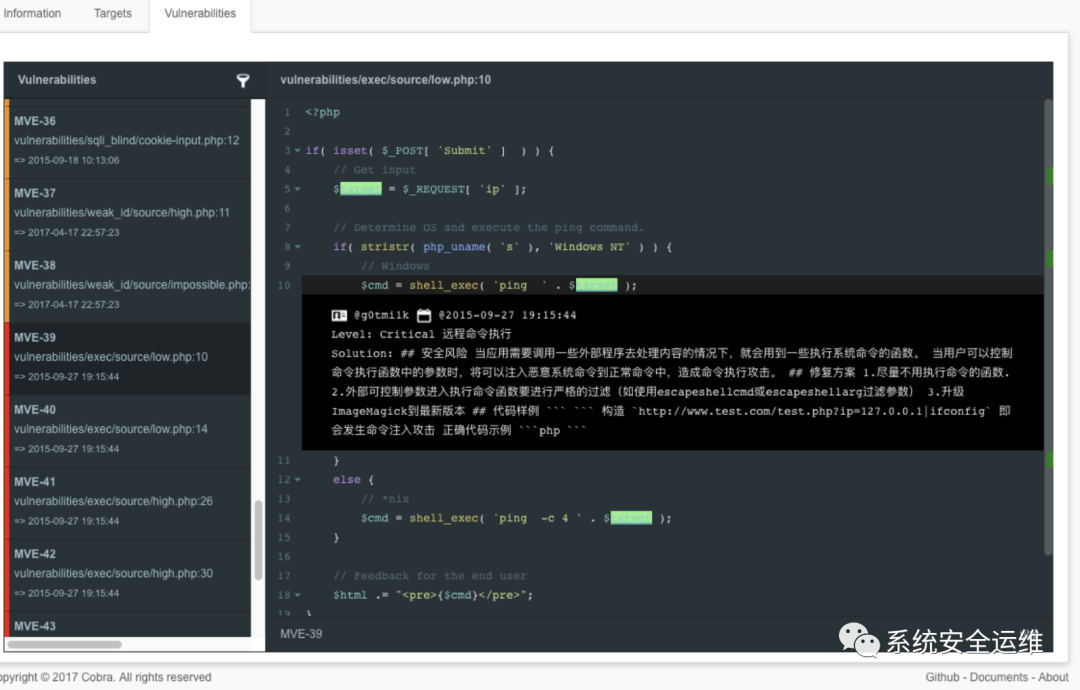Collapse the code fold at line 8

tap(298, 247)
